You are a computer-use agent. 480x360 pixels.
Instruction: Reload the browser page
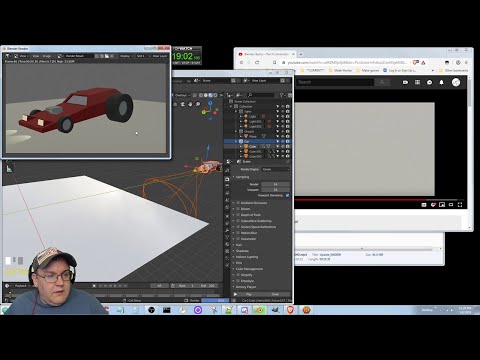[257, 62]
